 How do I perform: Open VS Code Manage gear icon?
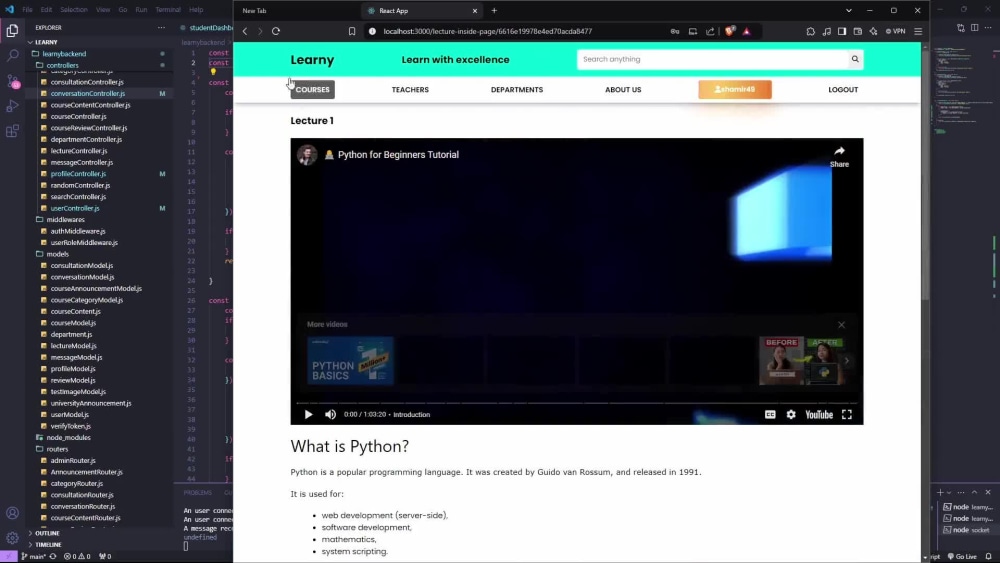12,538
